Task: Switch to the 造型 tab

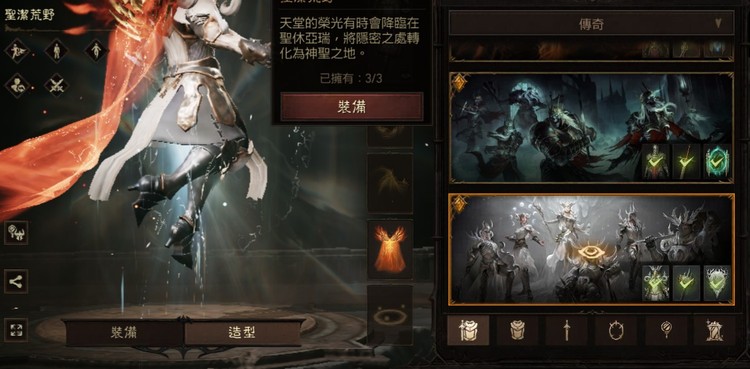Action: (x=243, y=333)
